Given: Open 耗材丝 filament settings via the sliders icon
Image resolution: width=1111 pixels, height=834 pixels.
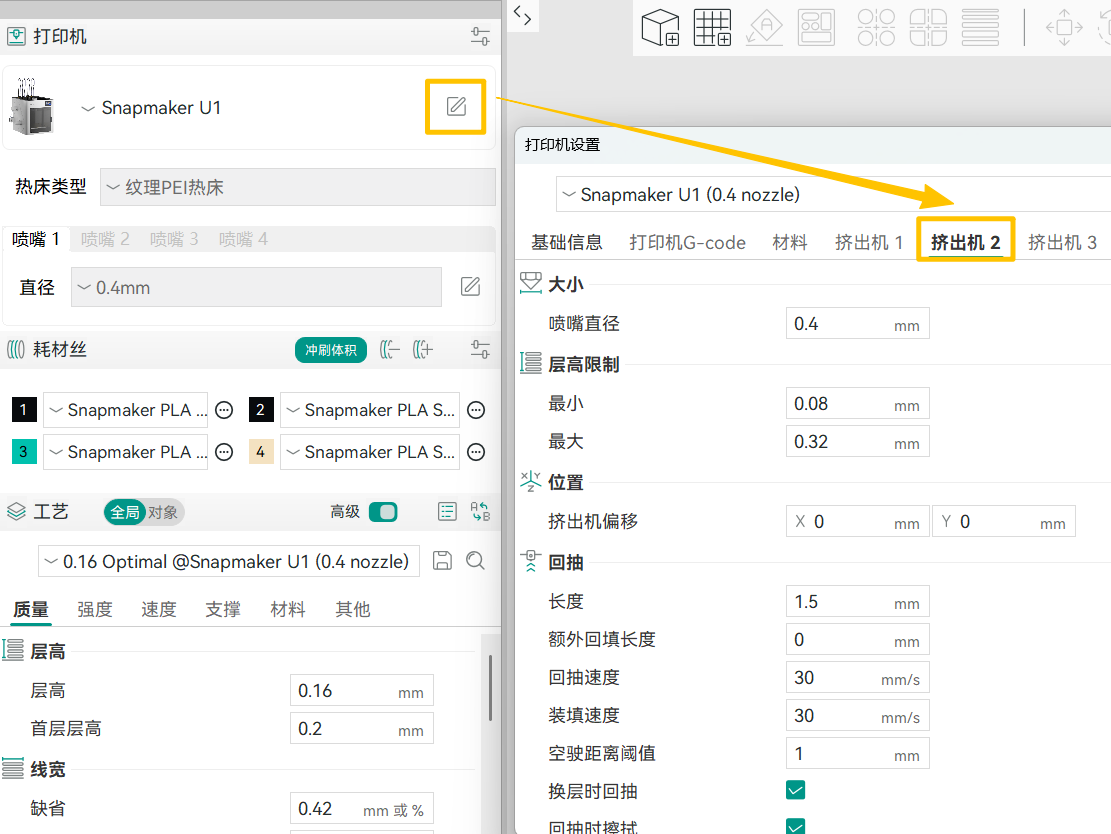Looking at the screenshot, I should [480, 350].
